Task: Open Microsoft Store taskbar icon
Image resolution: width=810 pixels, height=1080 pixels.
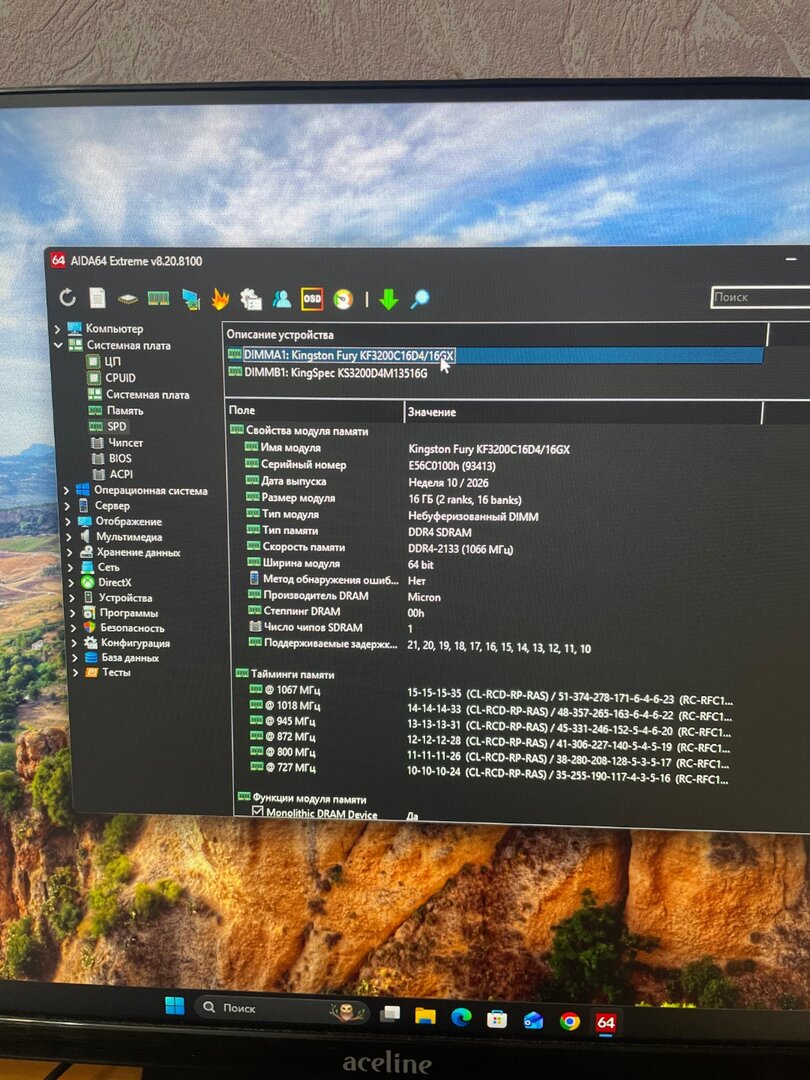Action: pos(497,1018)
